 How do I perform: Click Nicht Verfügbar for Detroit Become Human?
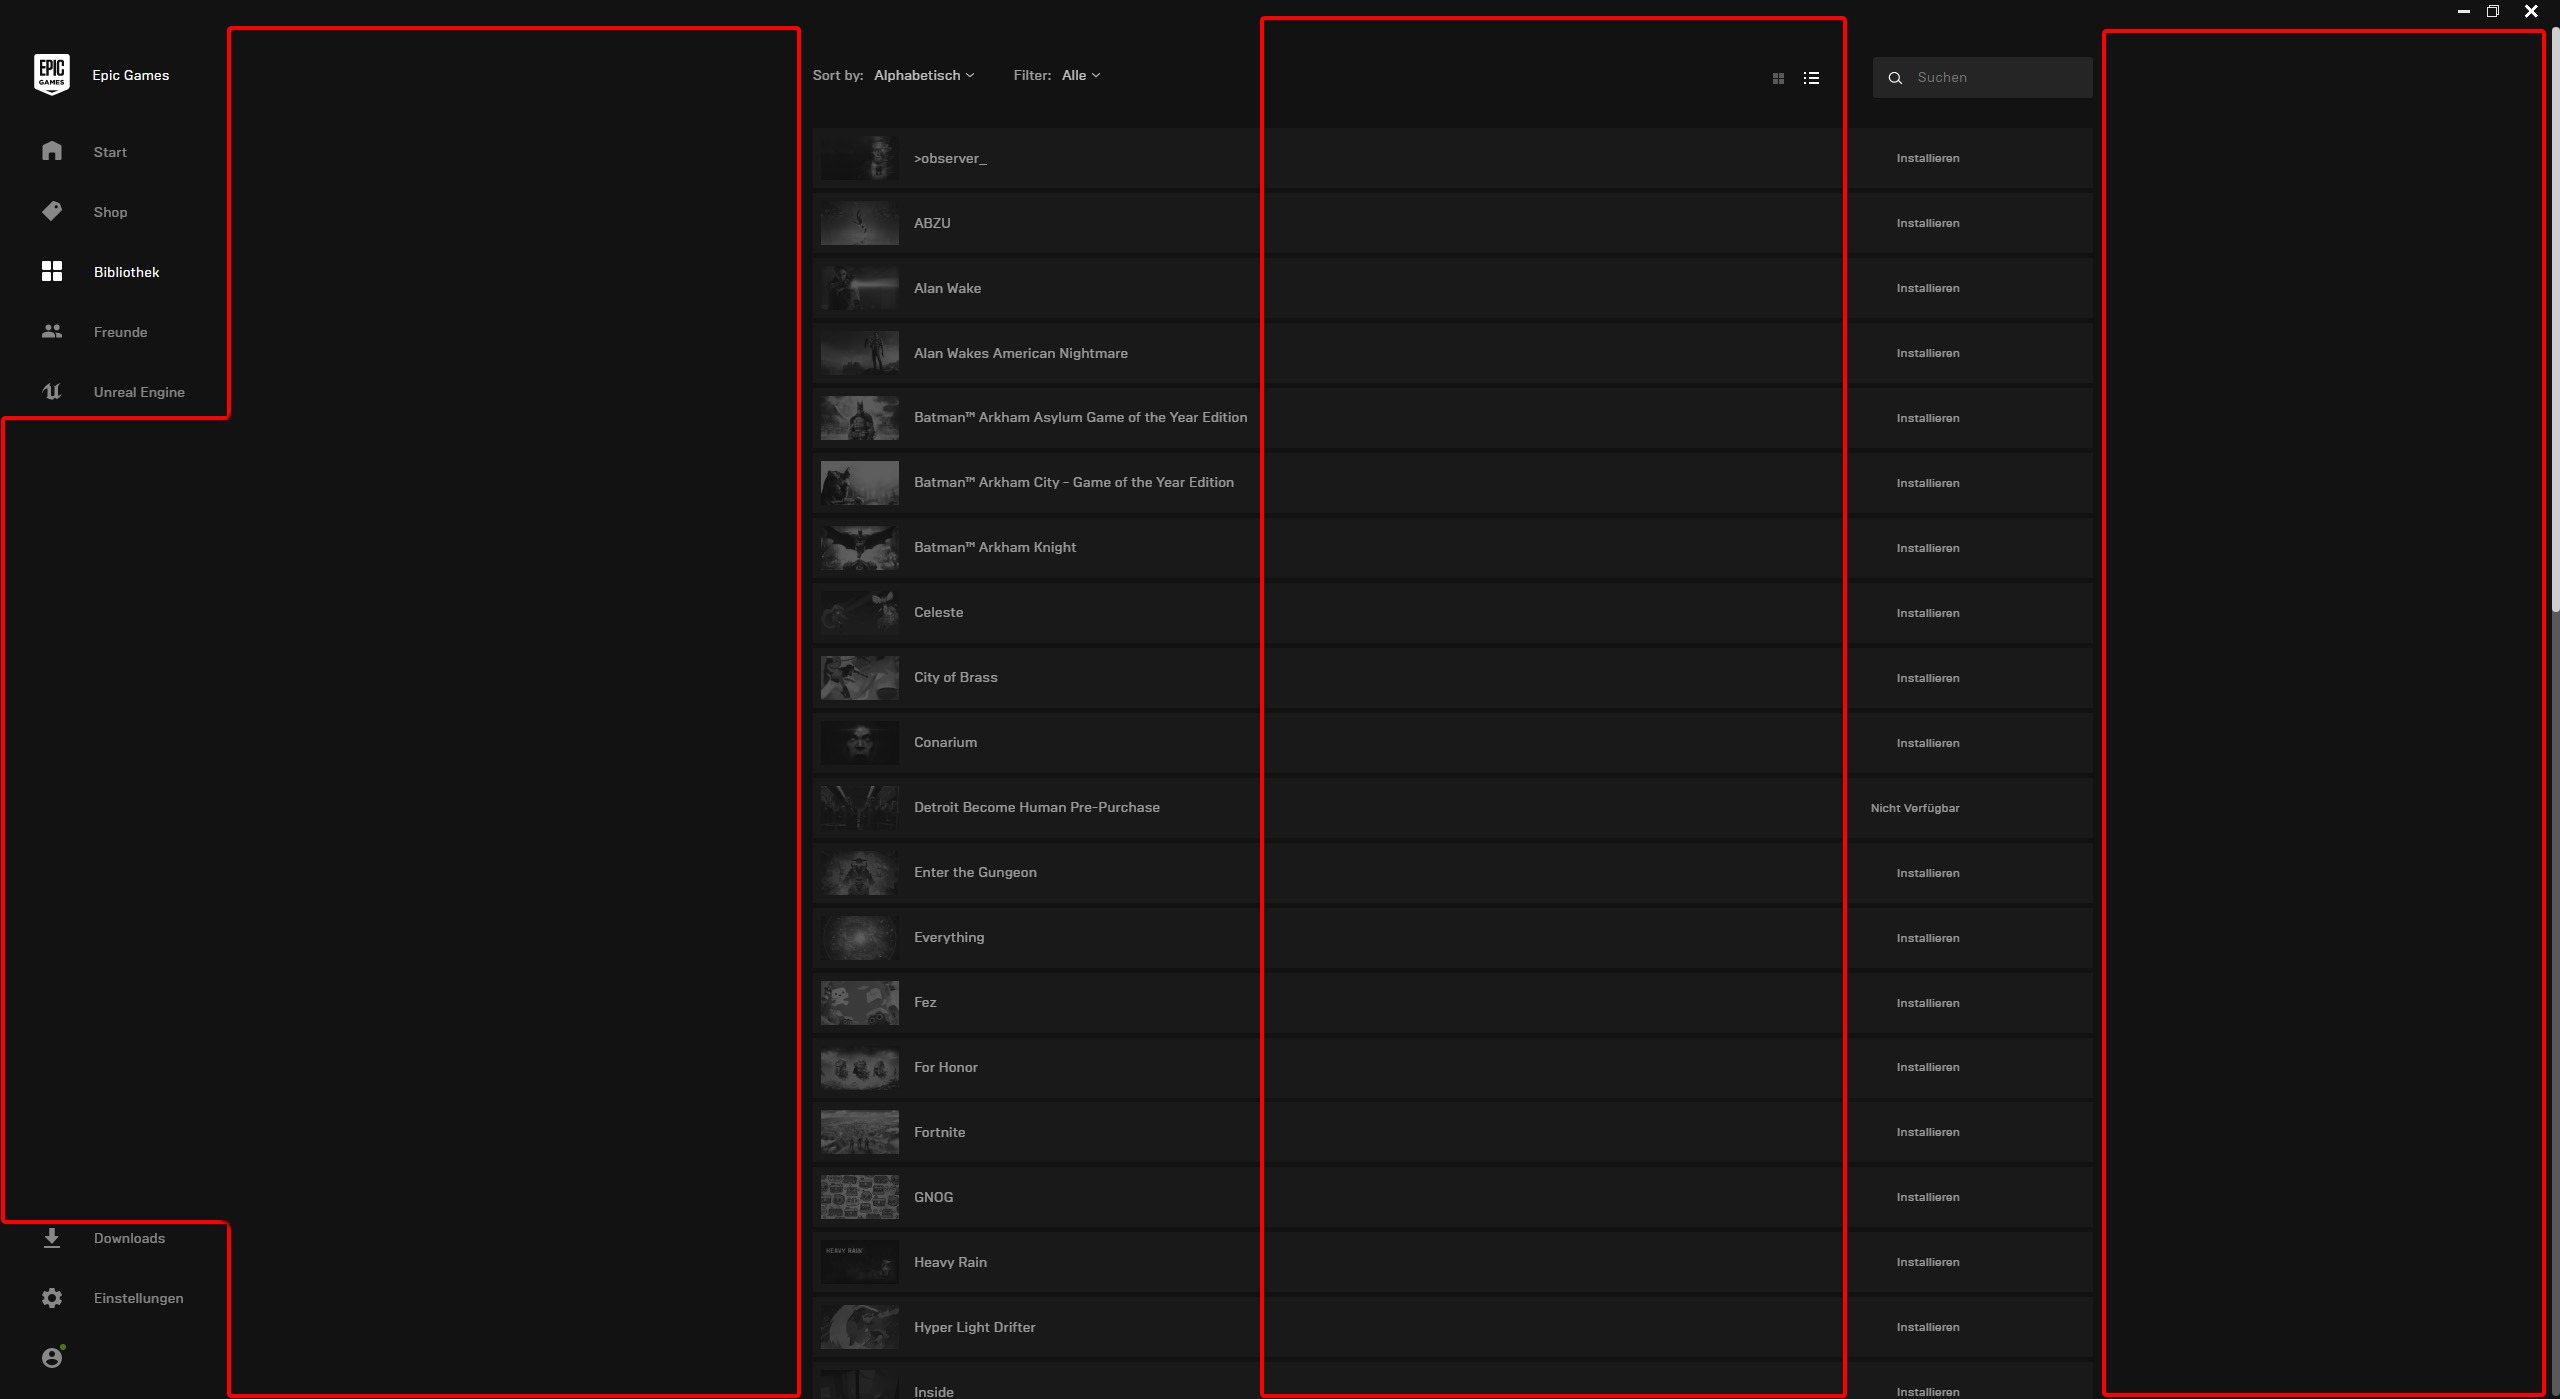point(1914,808)
